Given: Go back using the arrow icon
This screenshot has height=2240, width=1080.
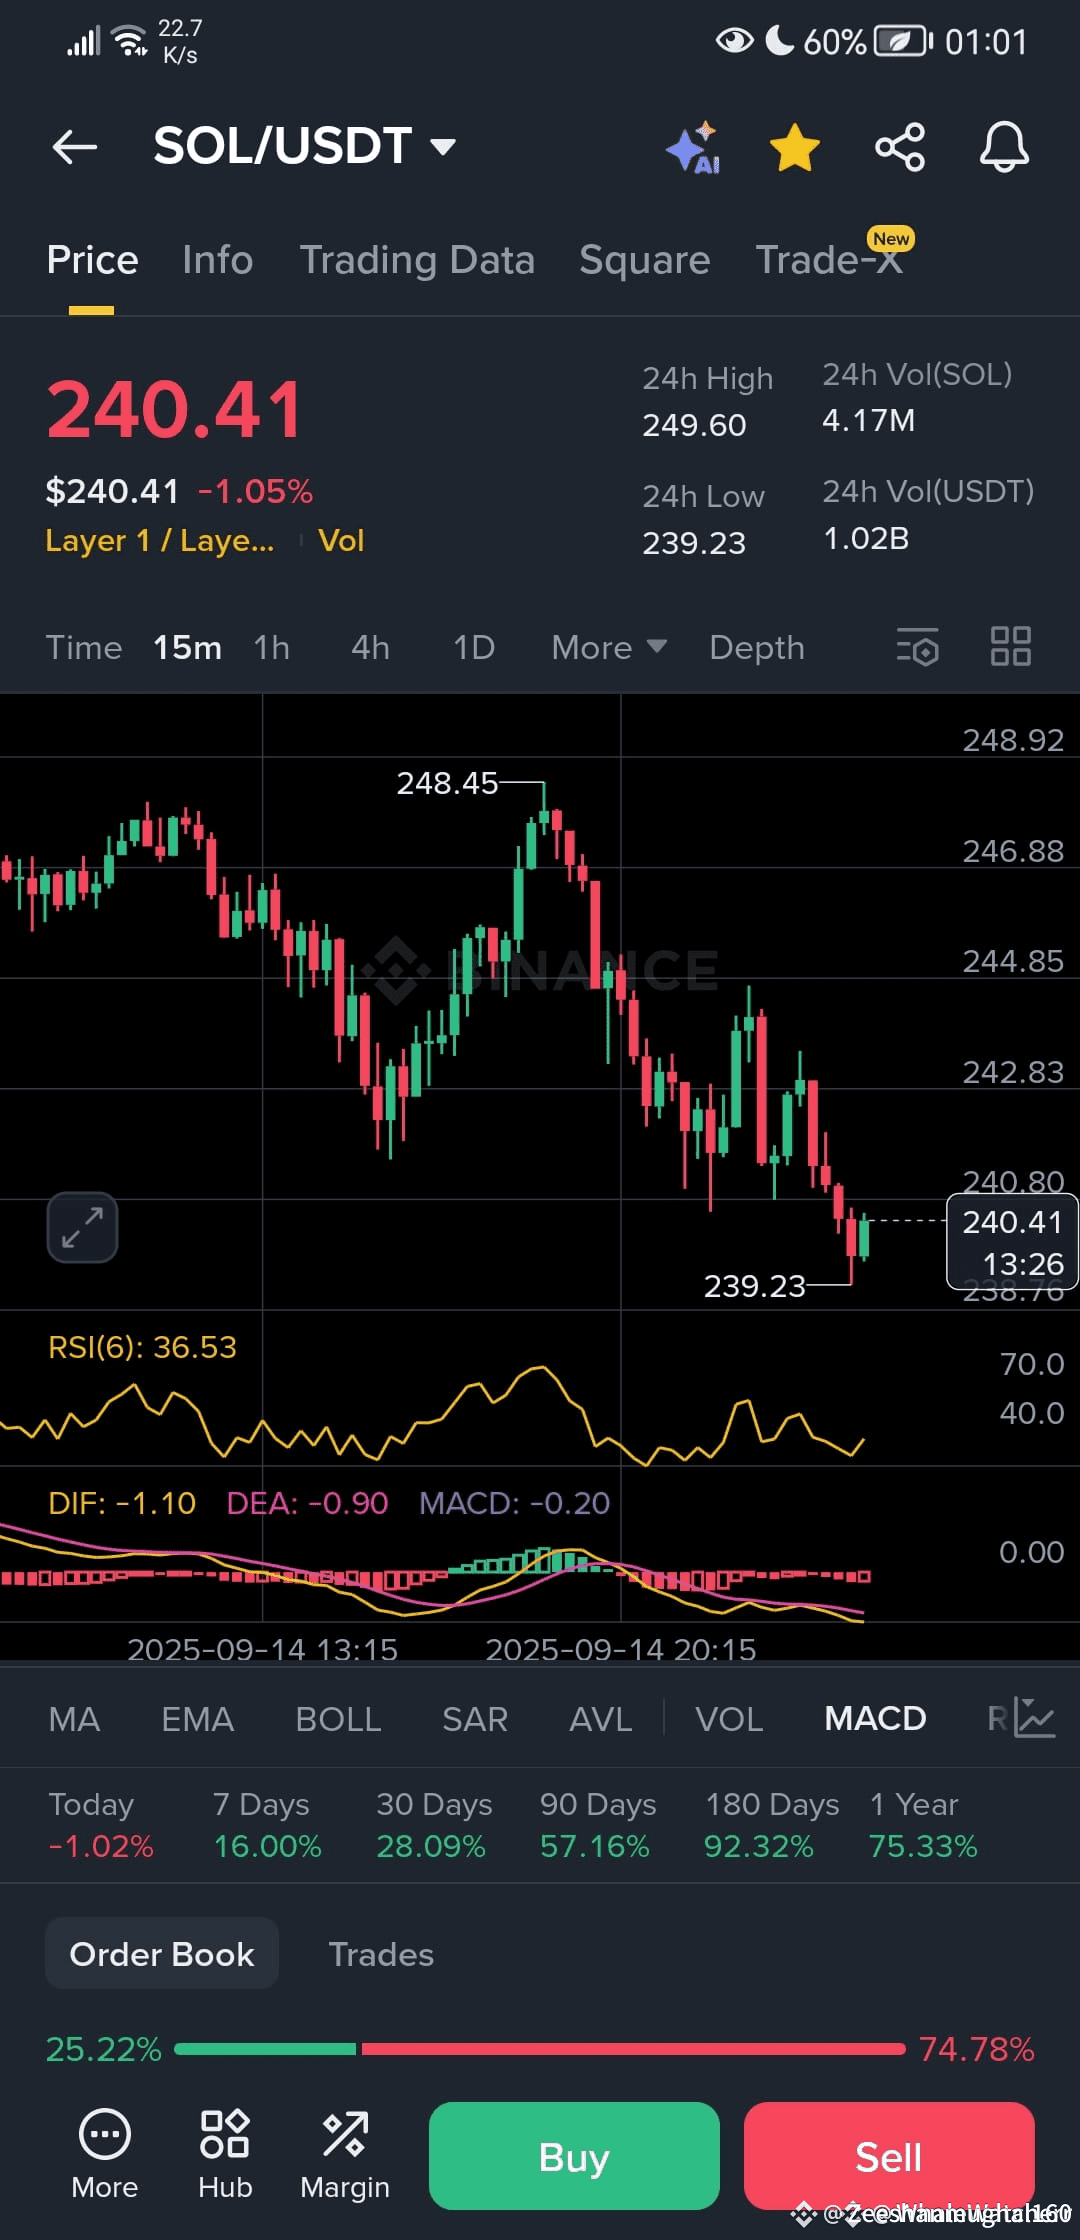Looking at the screenshot, I should (75, 147).
